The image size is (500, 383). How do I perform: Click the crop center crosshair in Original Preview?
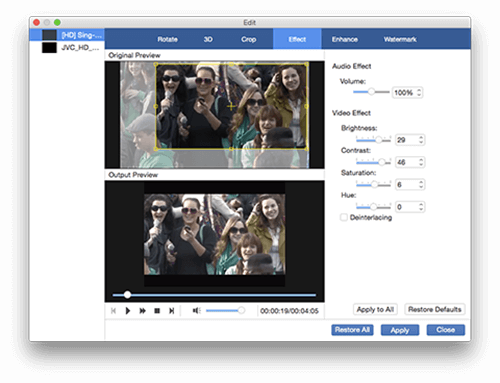[231, 106]
